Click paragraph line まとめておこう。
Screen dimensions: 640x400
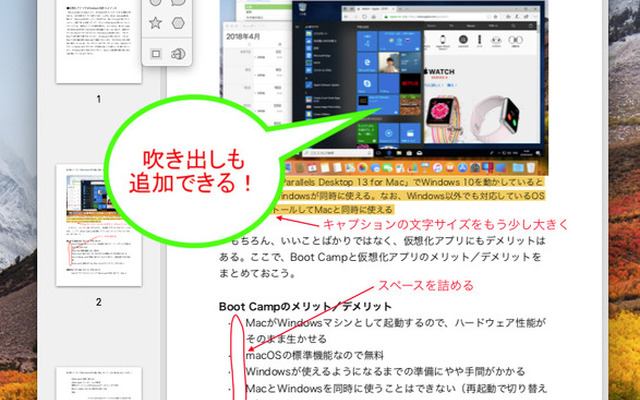[258, 273]
